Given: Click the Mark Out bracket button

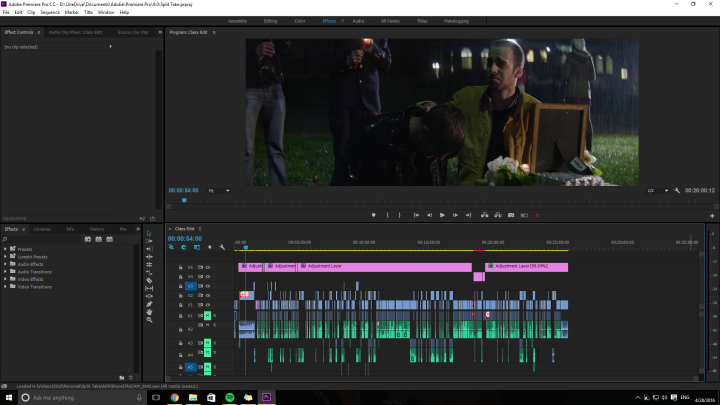Looking at the screenshot, I should pyautogui.click(x=399, y=215).
